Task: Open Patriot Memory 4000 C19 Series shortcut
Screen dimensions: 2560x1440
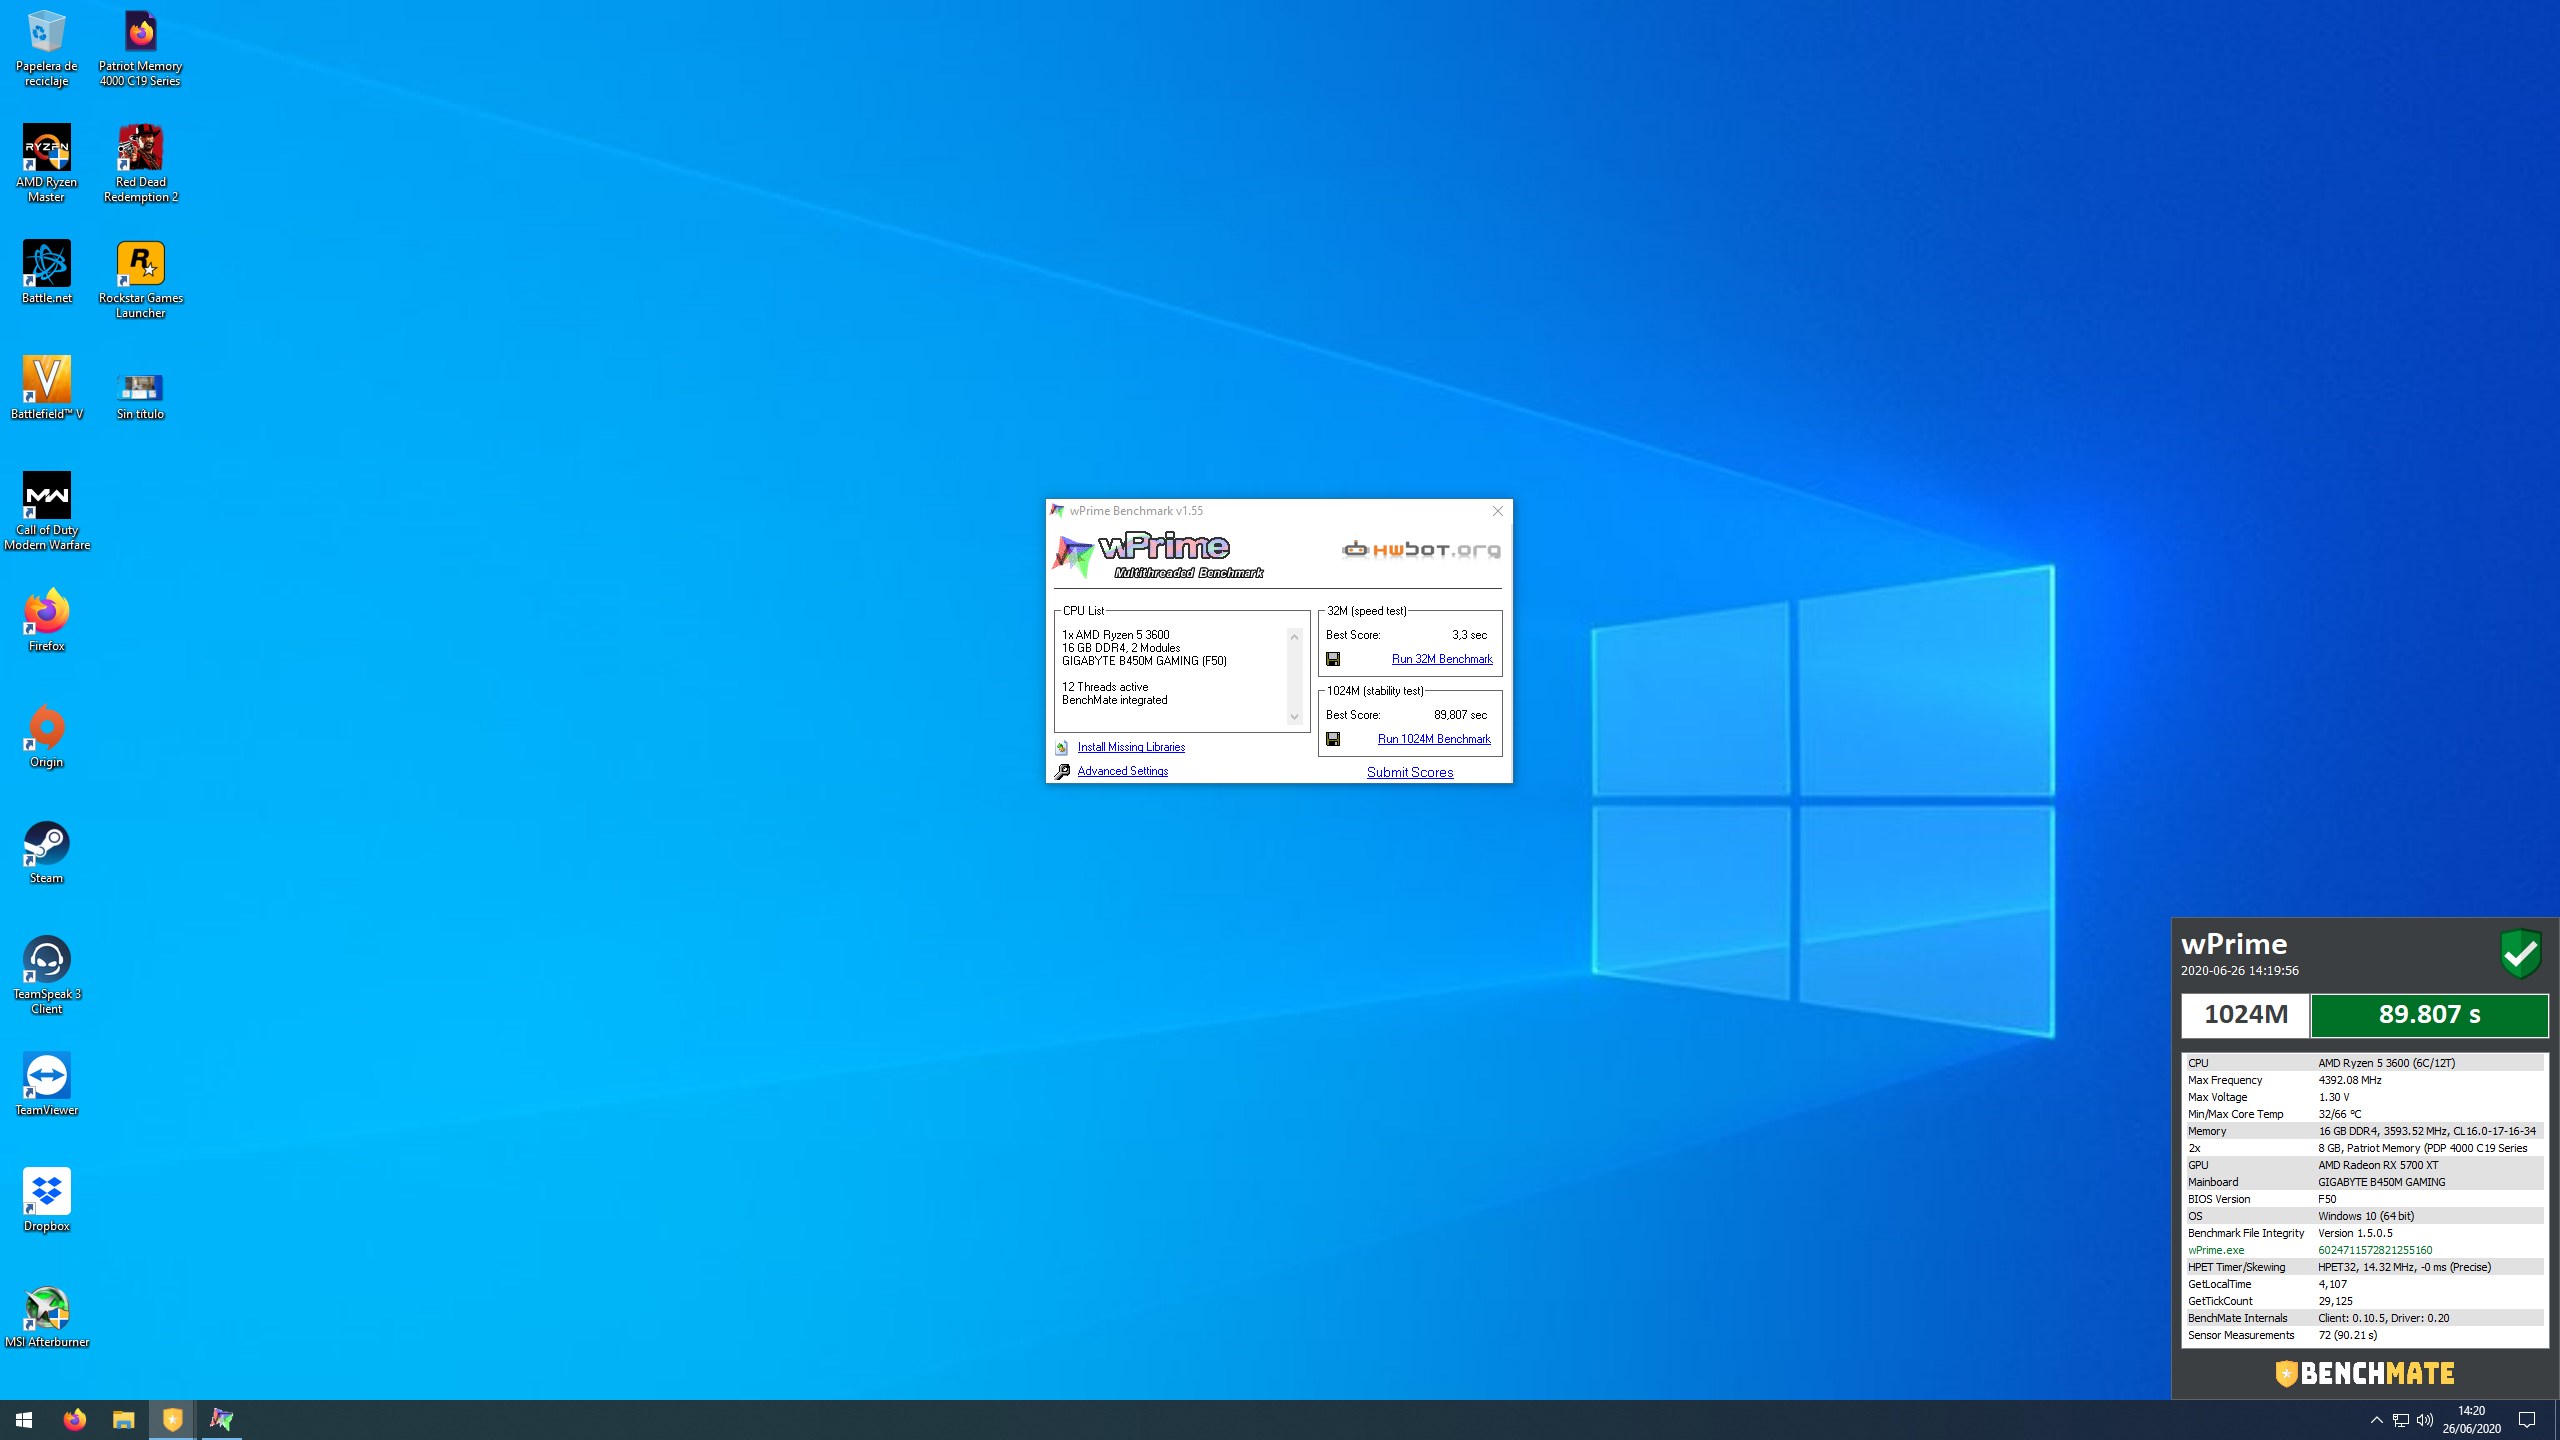Action: [140, 49]
